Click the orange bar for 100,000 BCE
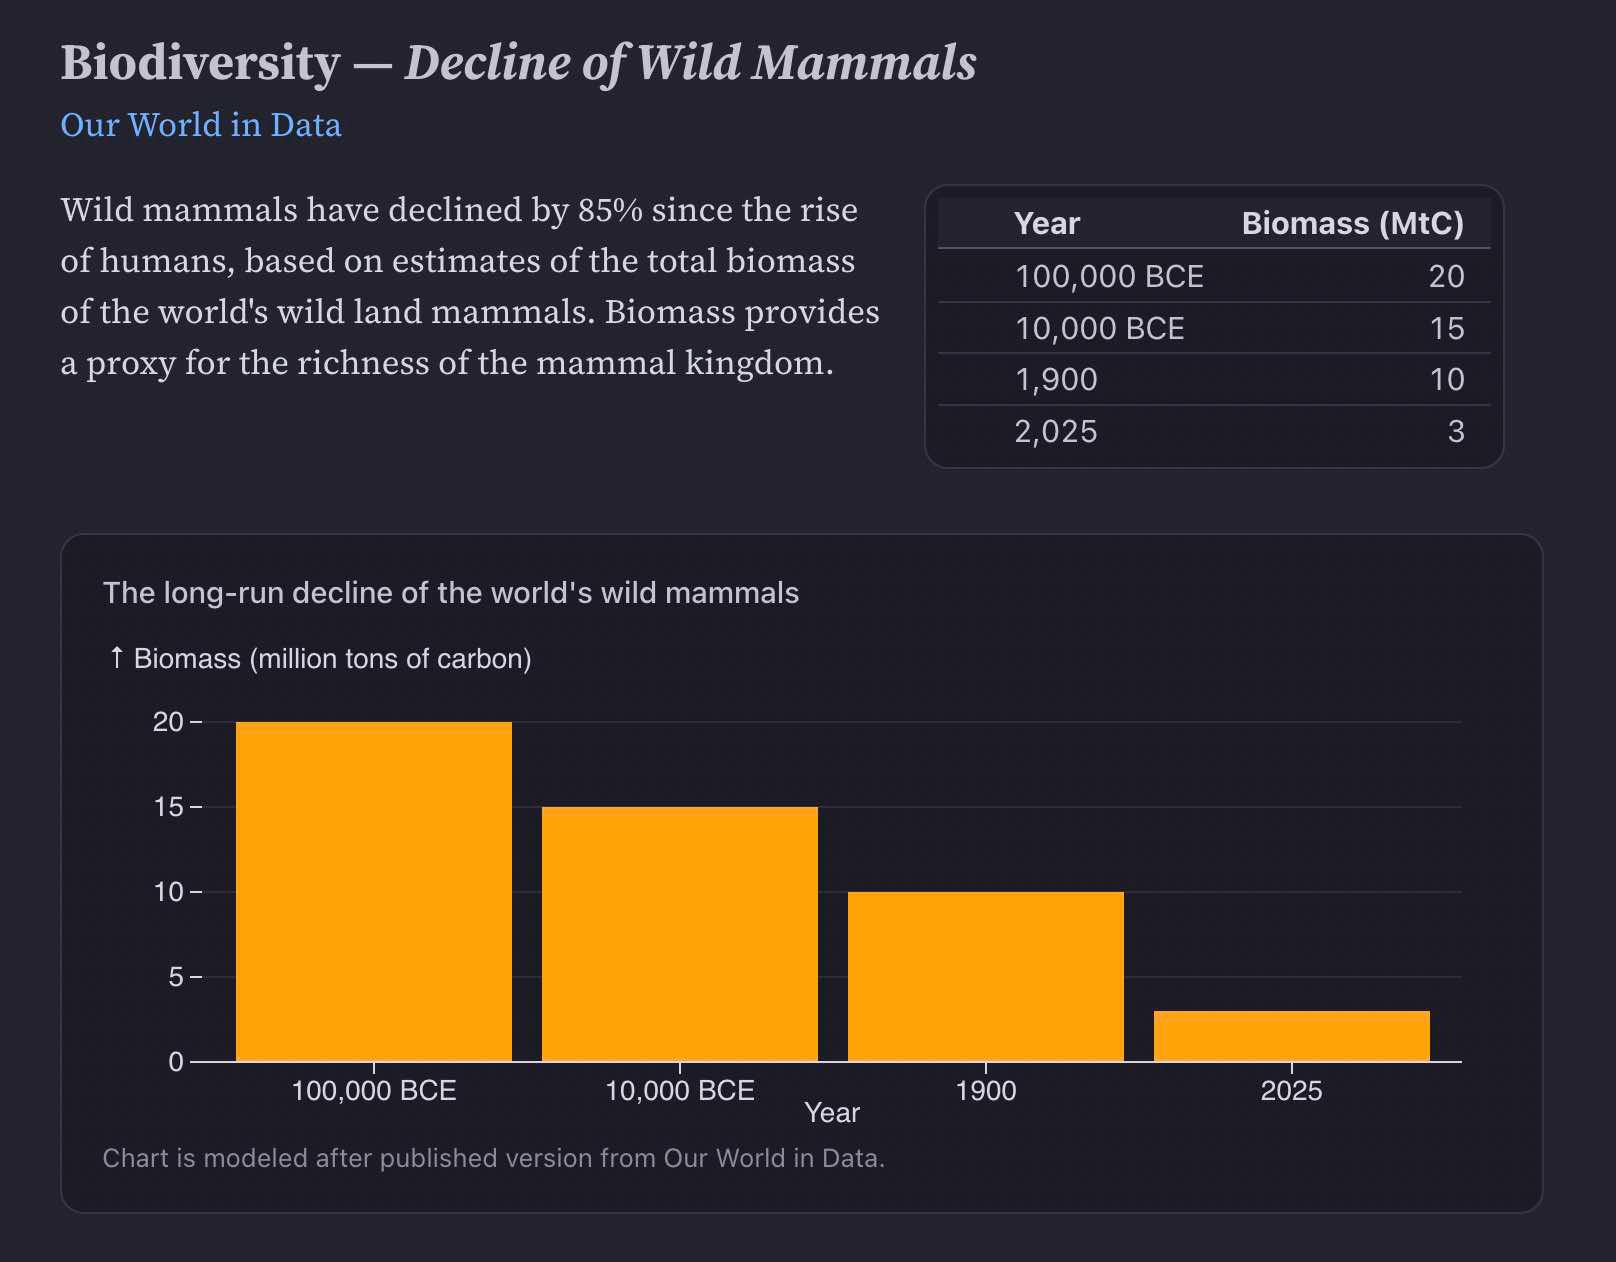 pyautogui.click(x=374, y=890)
